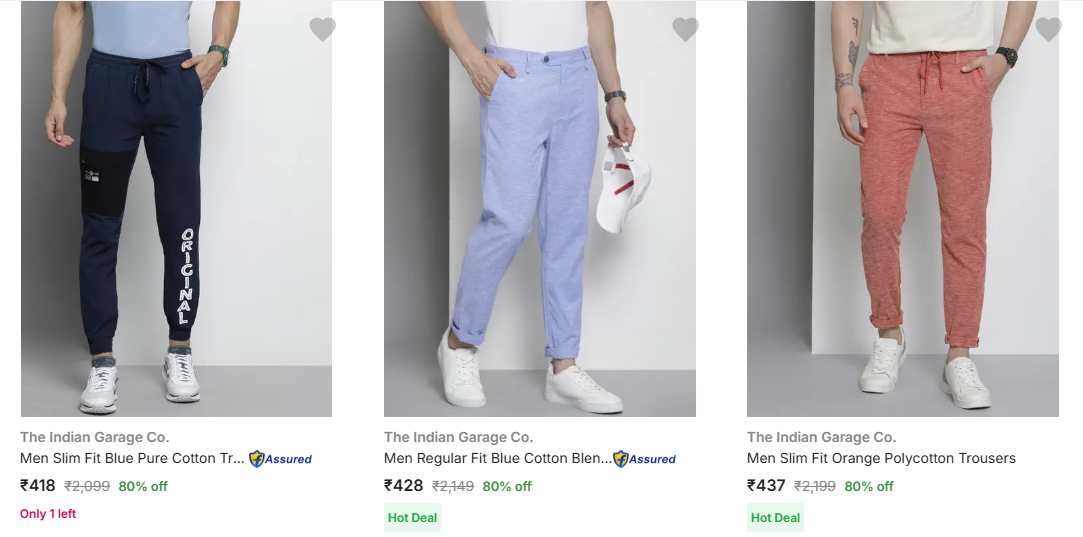Open the light blue trousers product image

tap(540, 210)
